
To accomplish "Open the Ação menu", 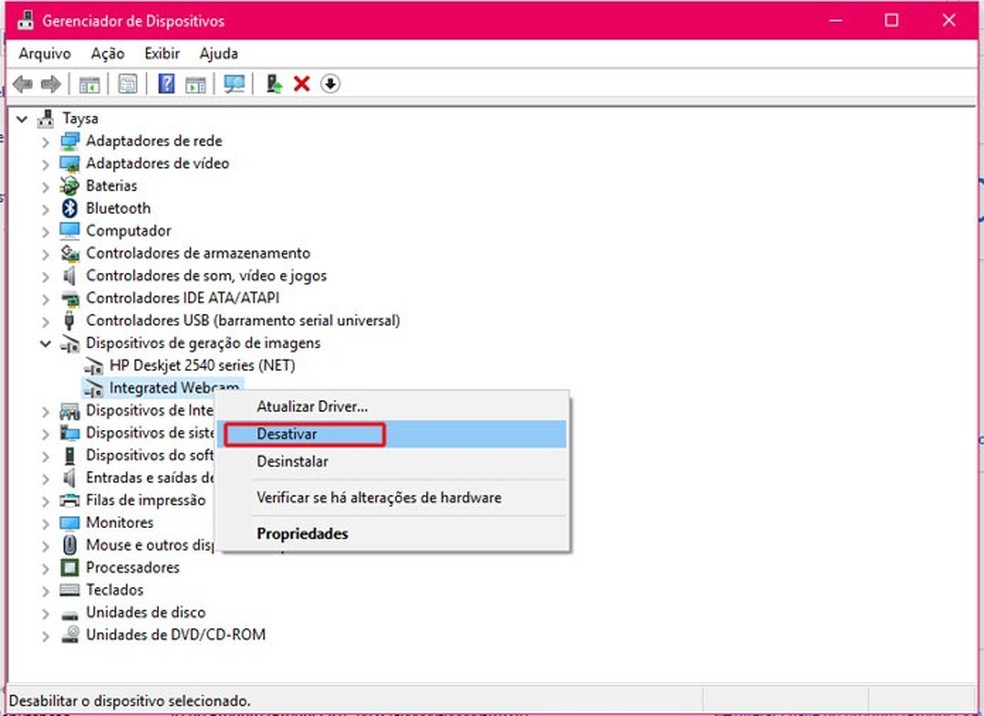I will [107, 53].
